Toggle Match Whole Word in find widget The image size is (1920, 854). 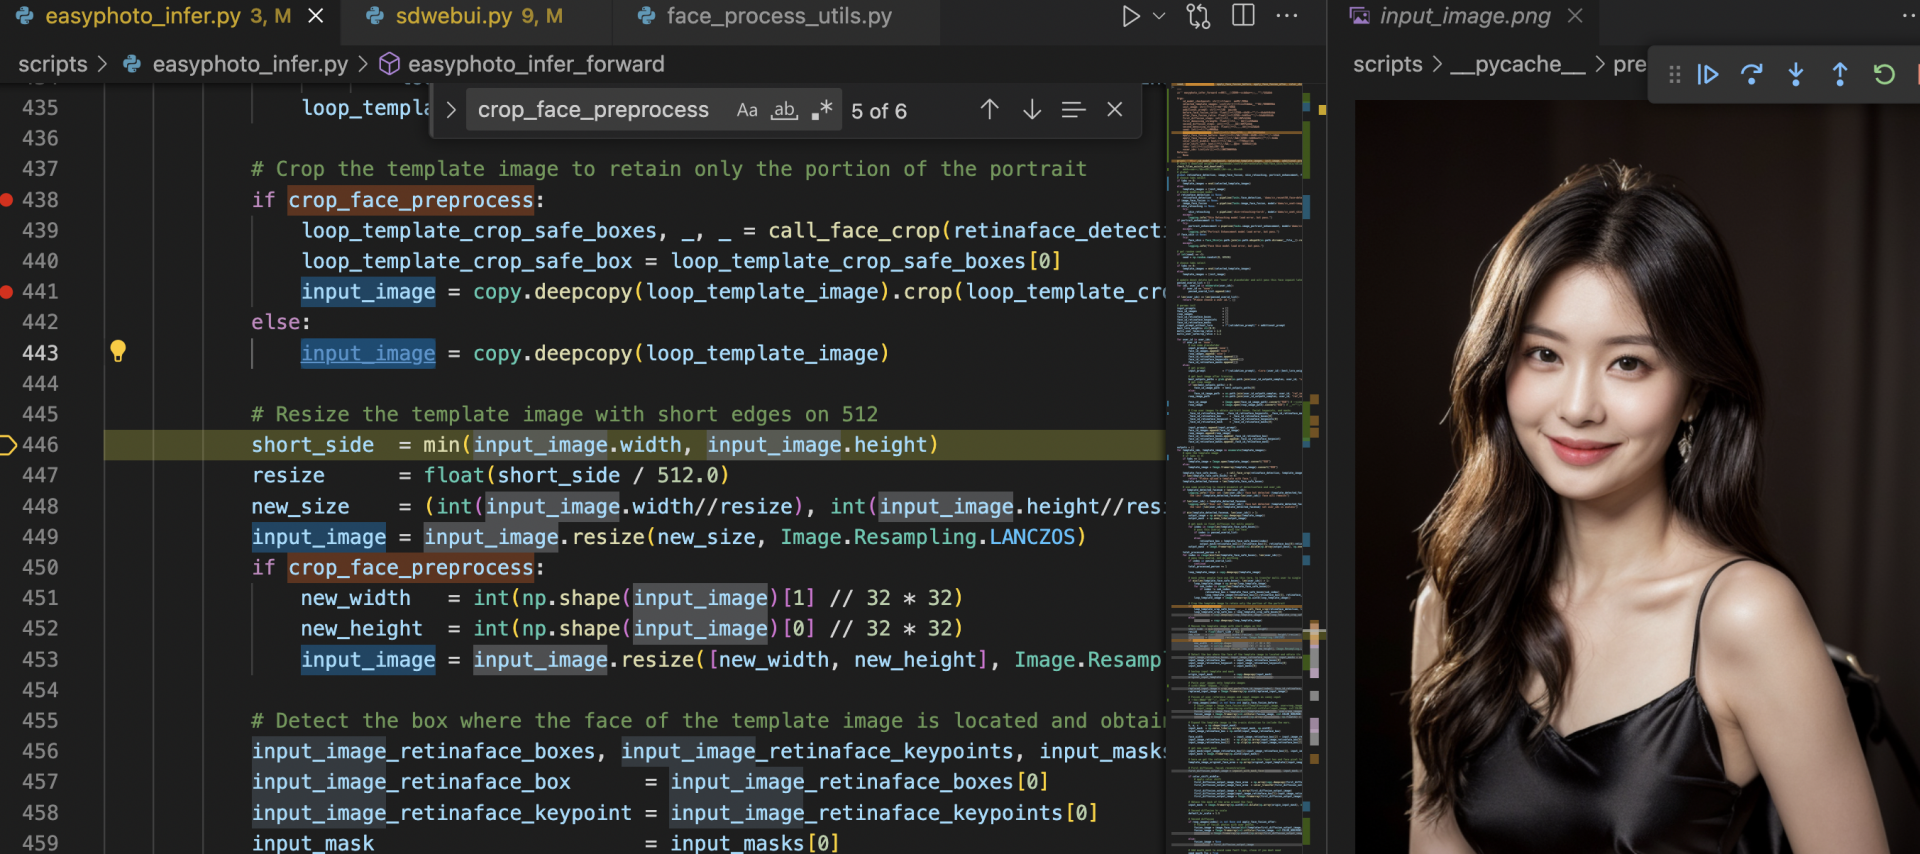click(x=785, y=110)
